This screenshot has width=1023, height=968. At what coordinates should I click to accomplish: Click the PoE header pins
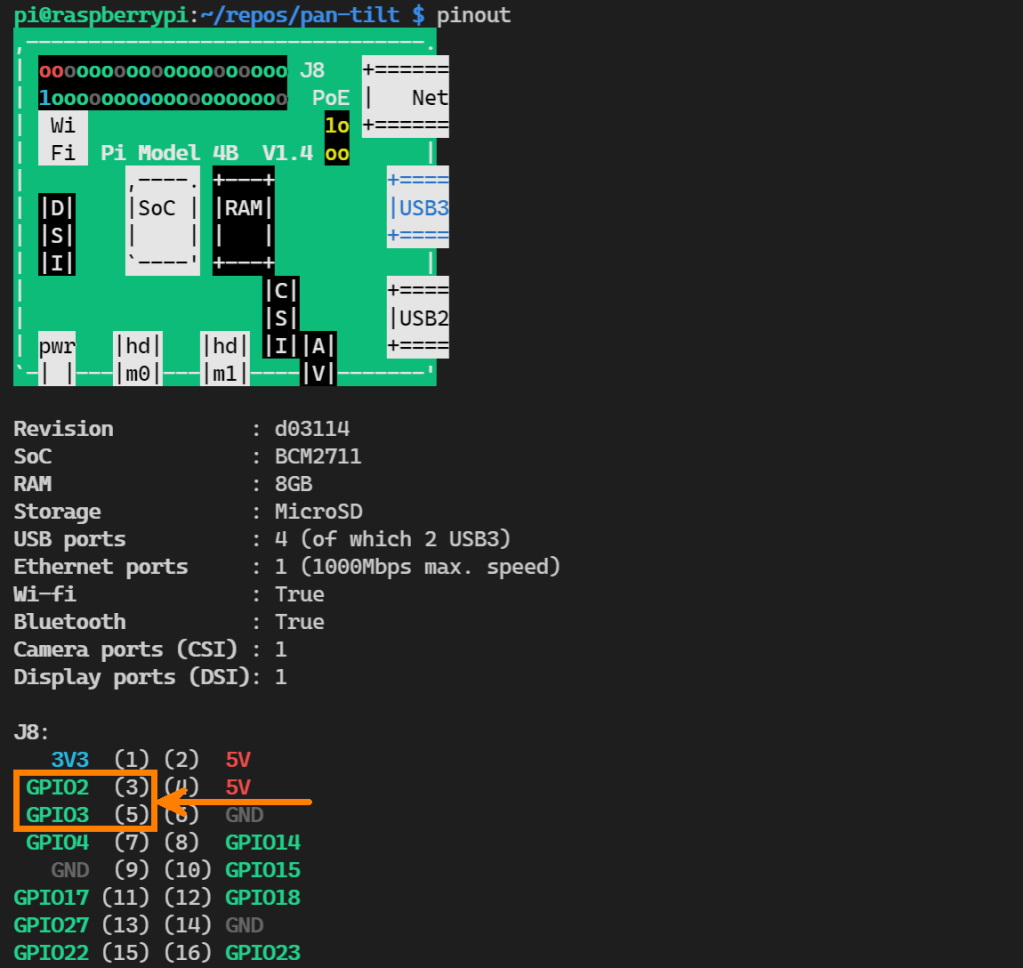[336, 136]
